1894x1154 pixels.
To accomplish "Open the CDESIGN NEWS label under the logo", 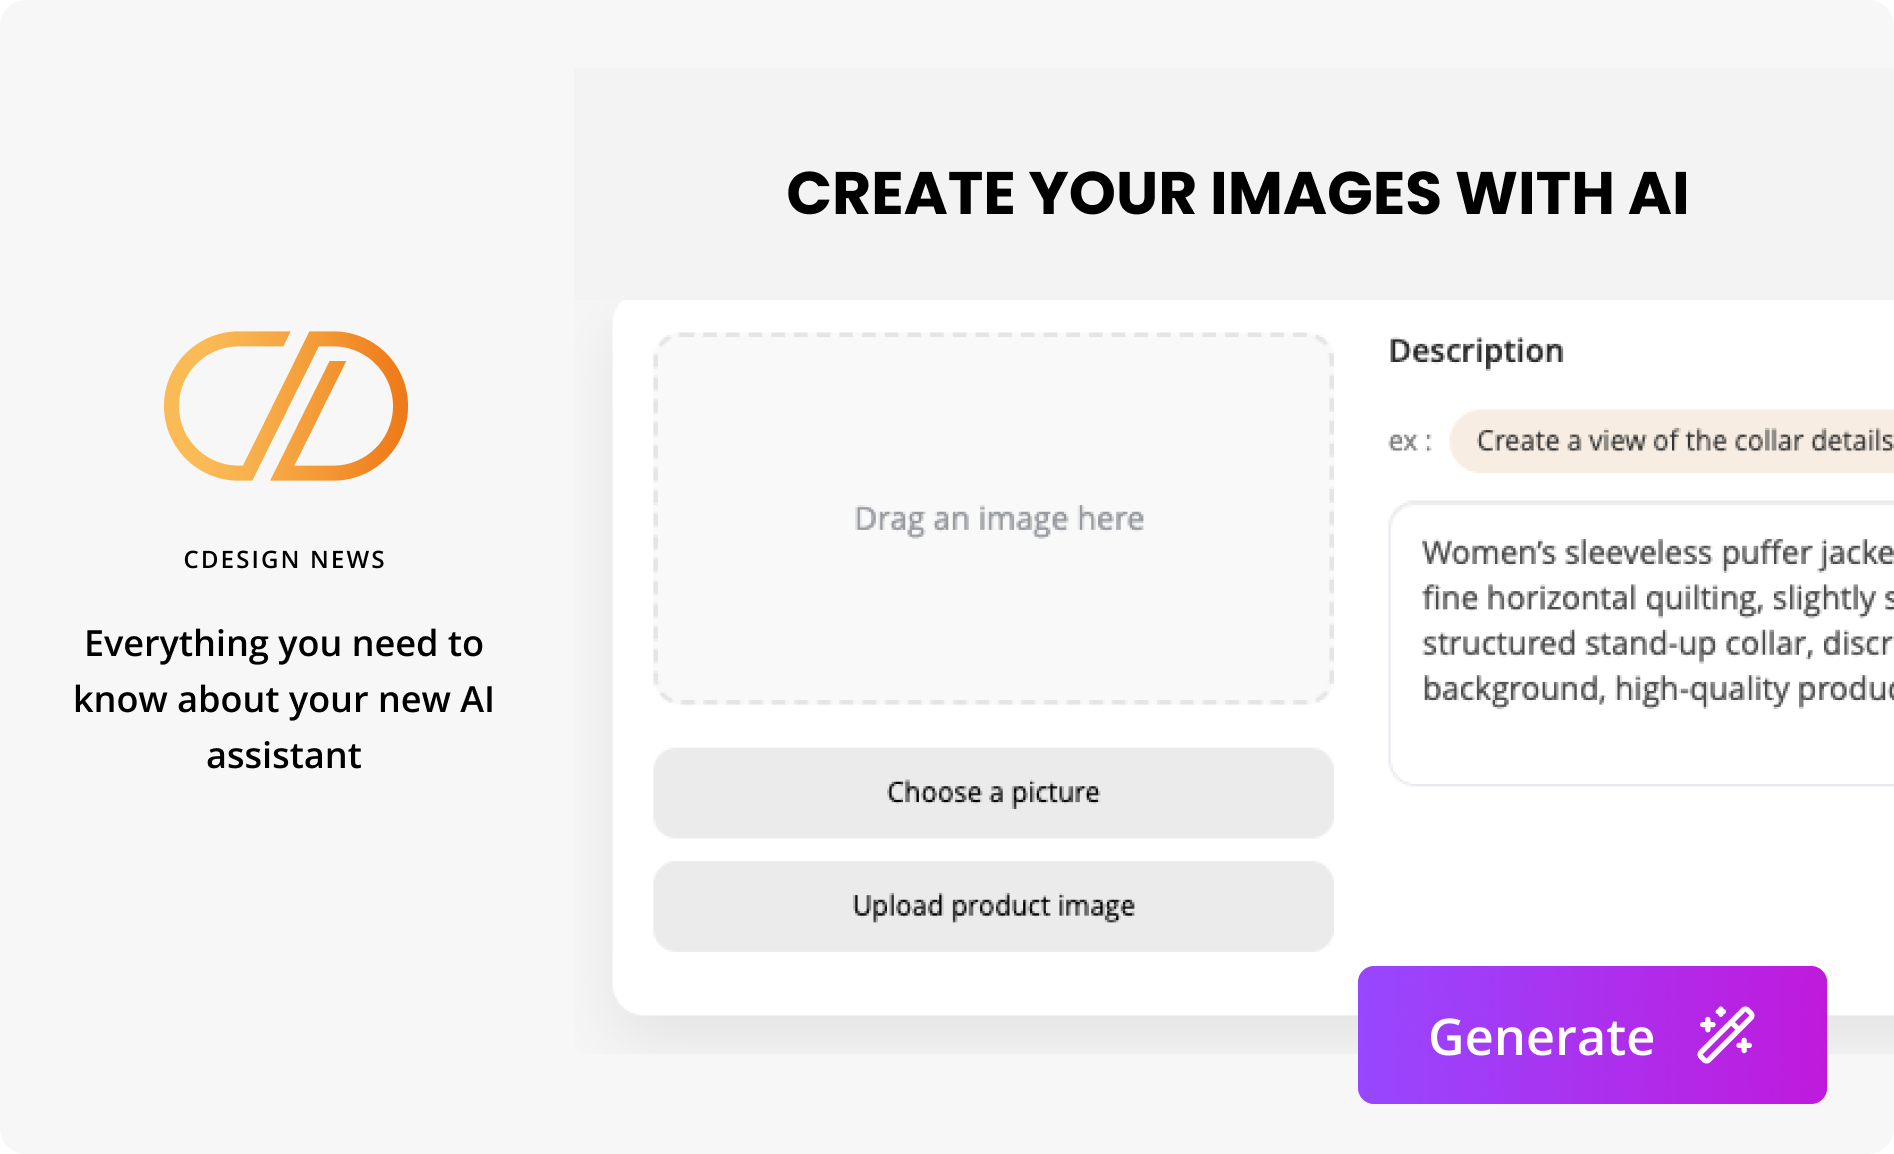I will pyautogui.click(x=284, y=560).
